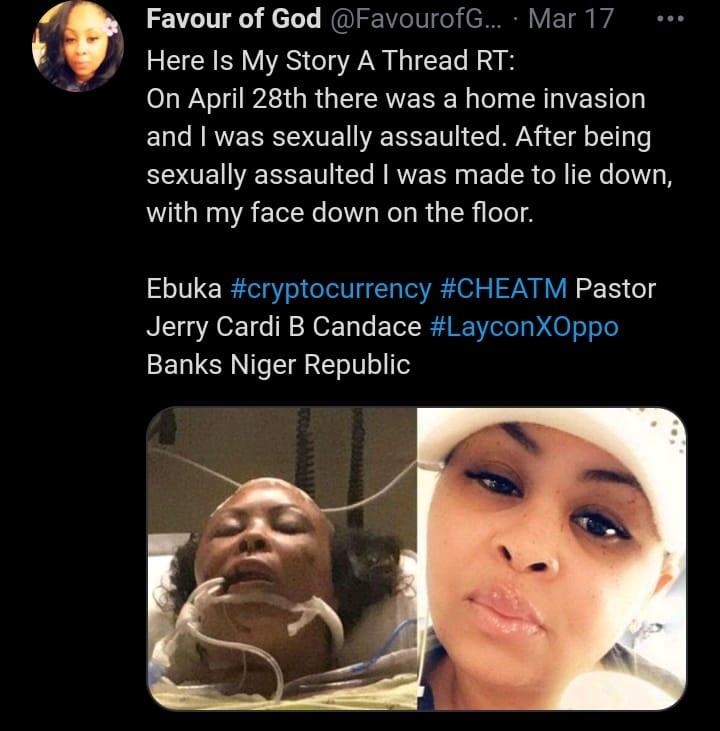
Task: Click the word "Pastor" in the tweet
Action: (616, 289)
